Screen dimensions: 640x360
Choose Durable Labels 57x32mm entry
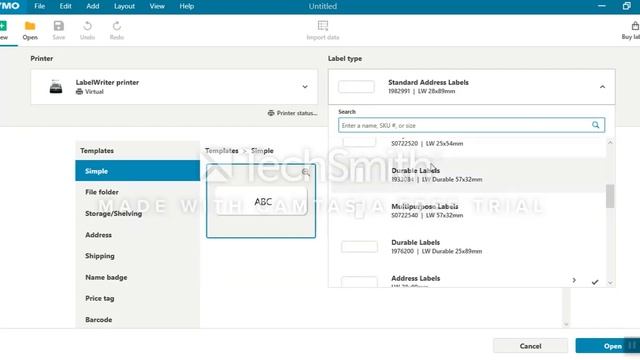point(468,175)
